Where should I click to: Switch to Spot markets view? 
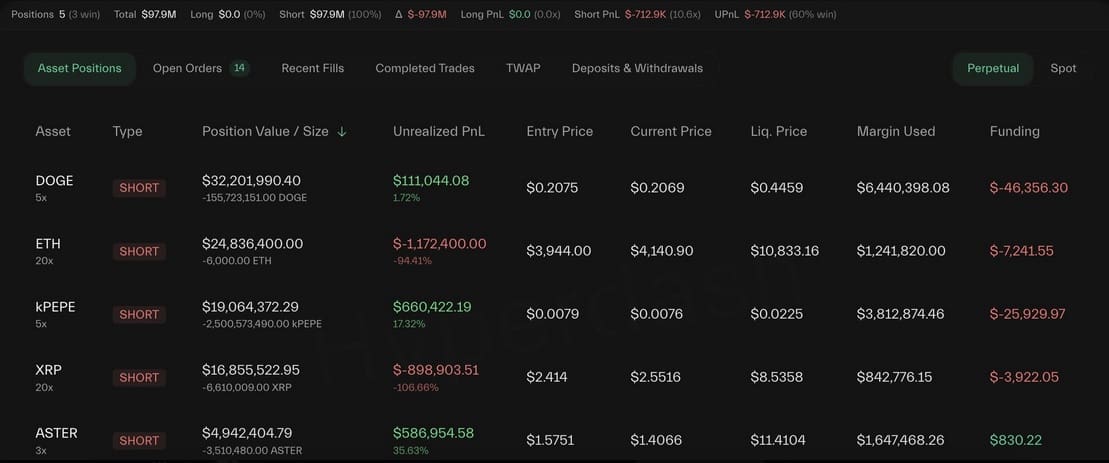pyautogui.click(x=1063, y=68)
